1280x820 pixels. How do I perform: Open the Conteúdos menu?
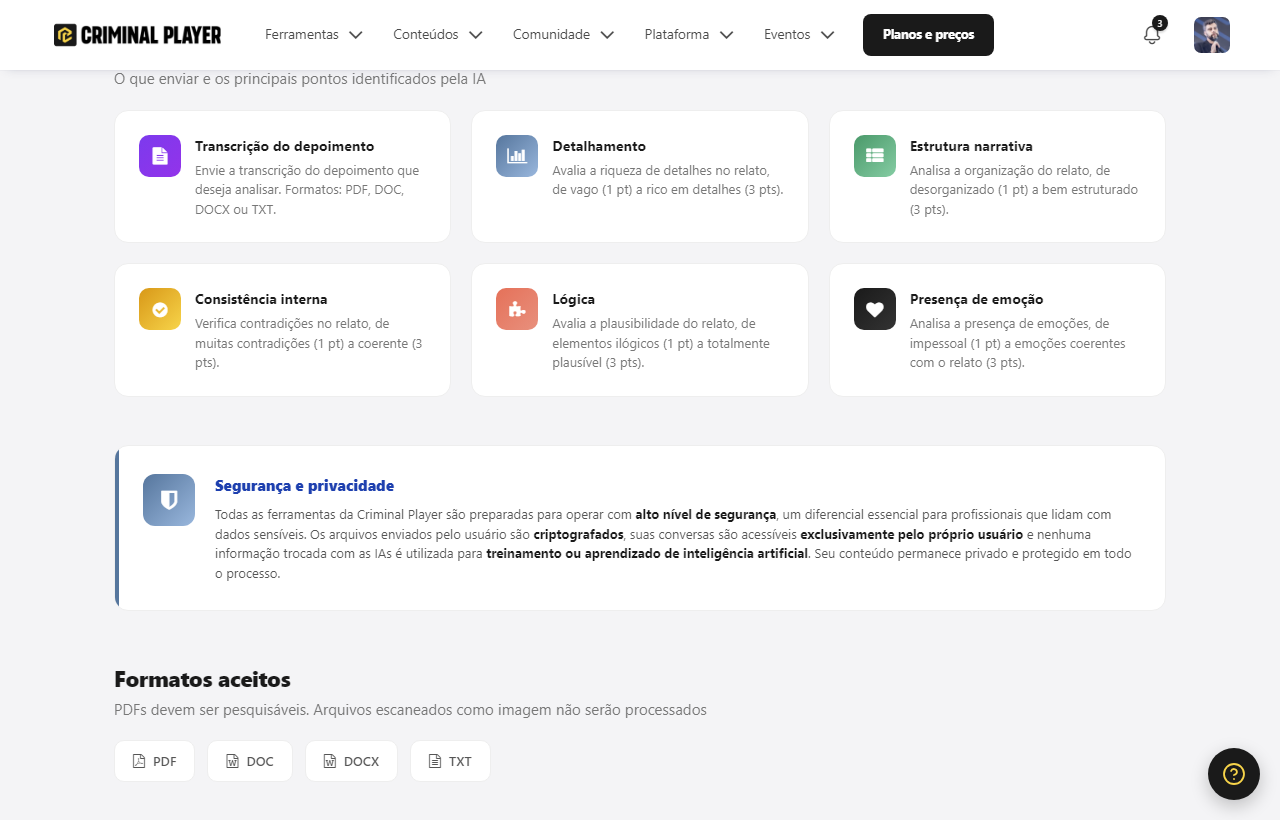coord(438,35)
